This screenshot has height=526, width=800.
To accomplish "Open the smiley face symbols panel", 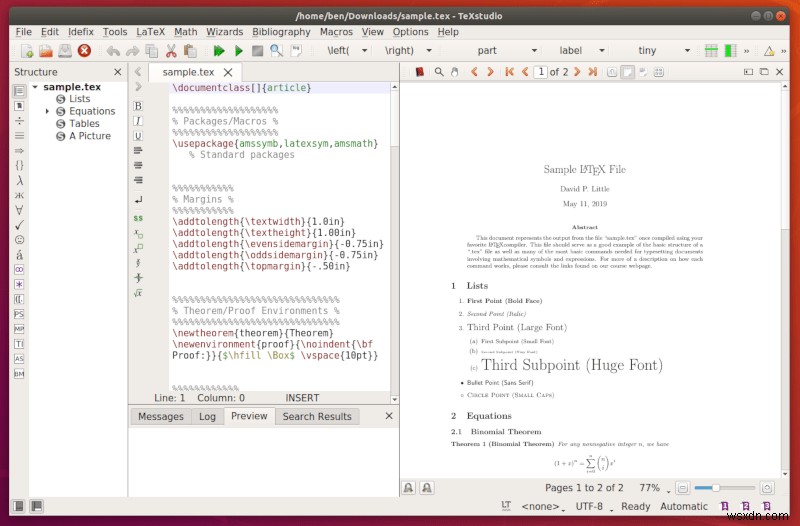I will coord(19,240).
